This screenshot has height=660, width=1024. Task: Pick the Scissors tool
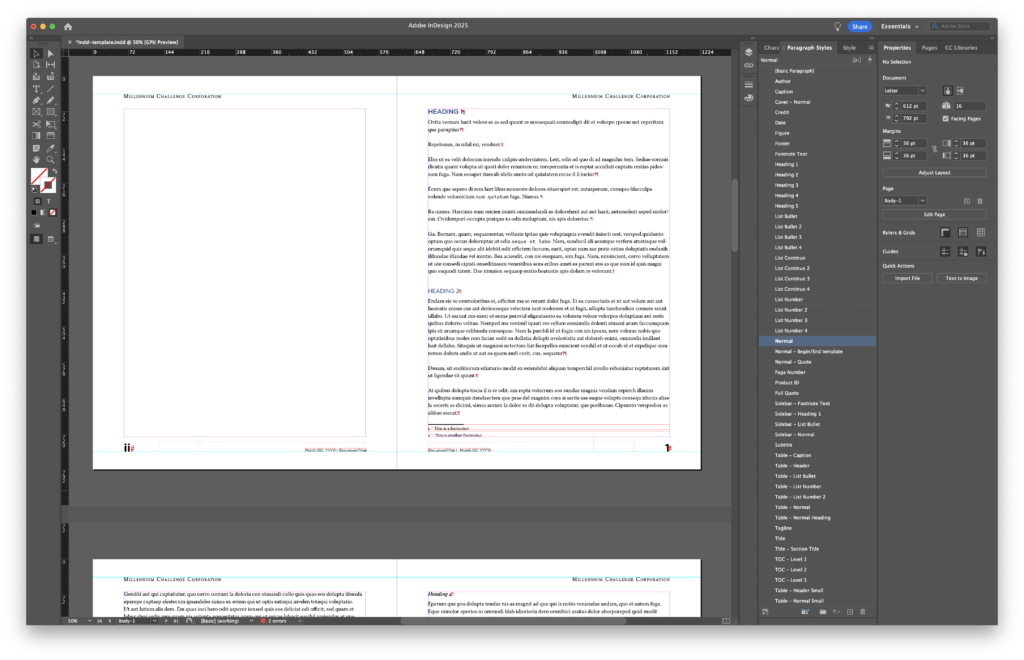37,124
